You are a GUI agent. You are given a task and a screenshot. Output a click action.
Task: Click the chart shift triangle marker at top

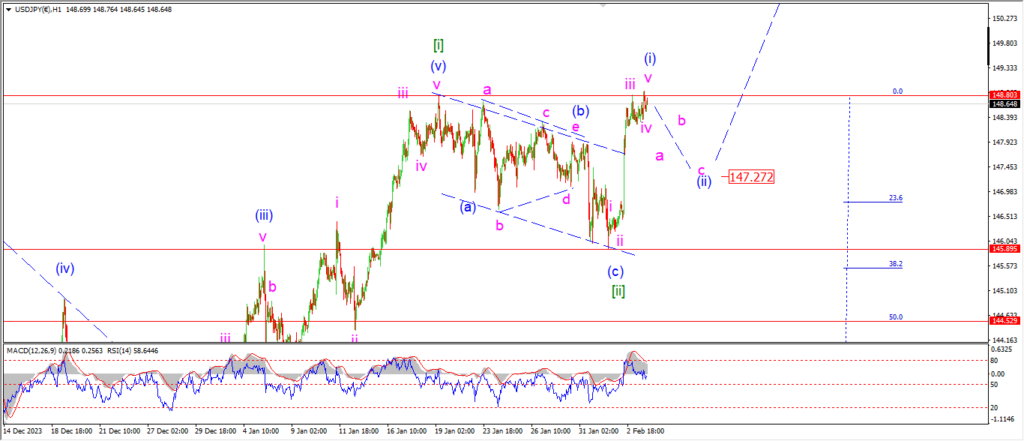603,5
